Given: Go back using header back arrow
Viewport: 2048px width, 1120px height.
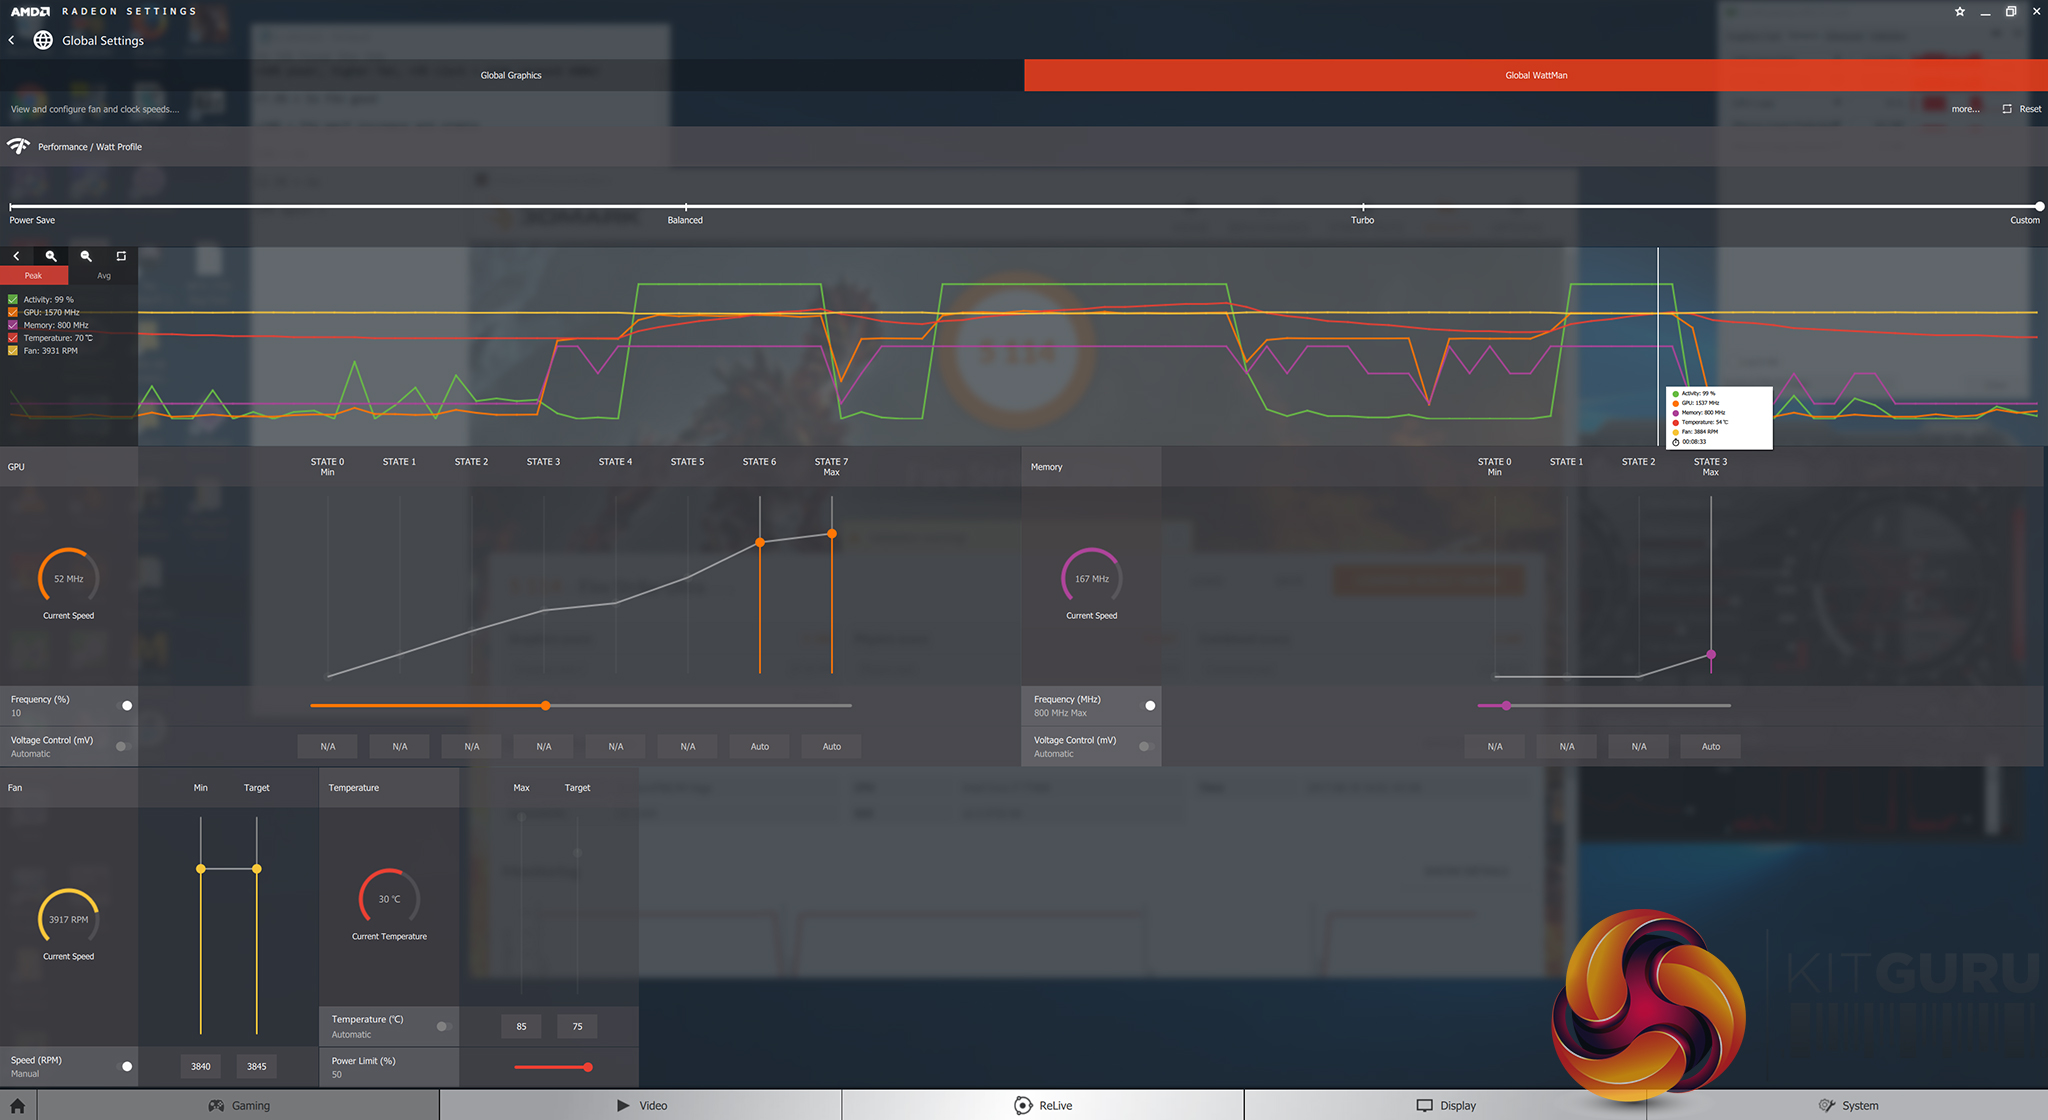Looking at the screenshot, I should (x=11, y=40).
